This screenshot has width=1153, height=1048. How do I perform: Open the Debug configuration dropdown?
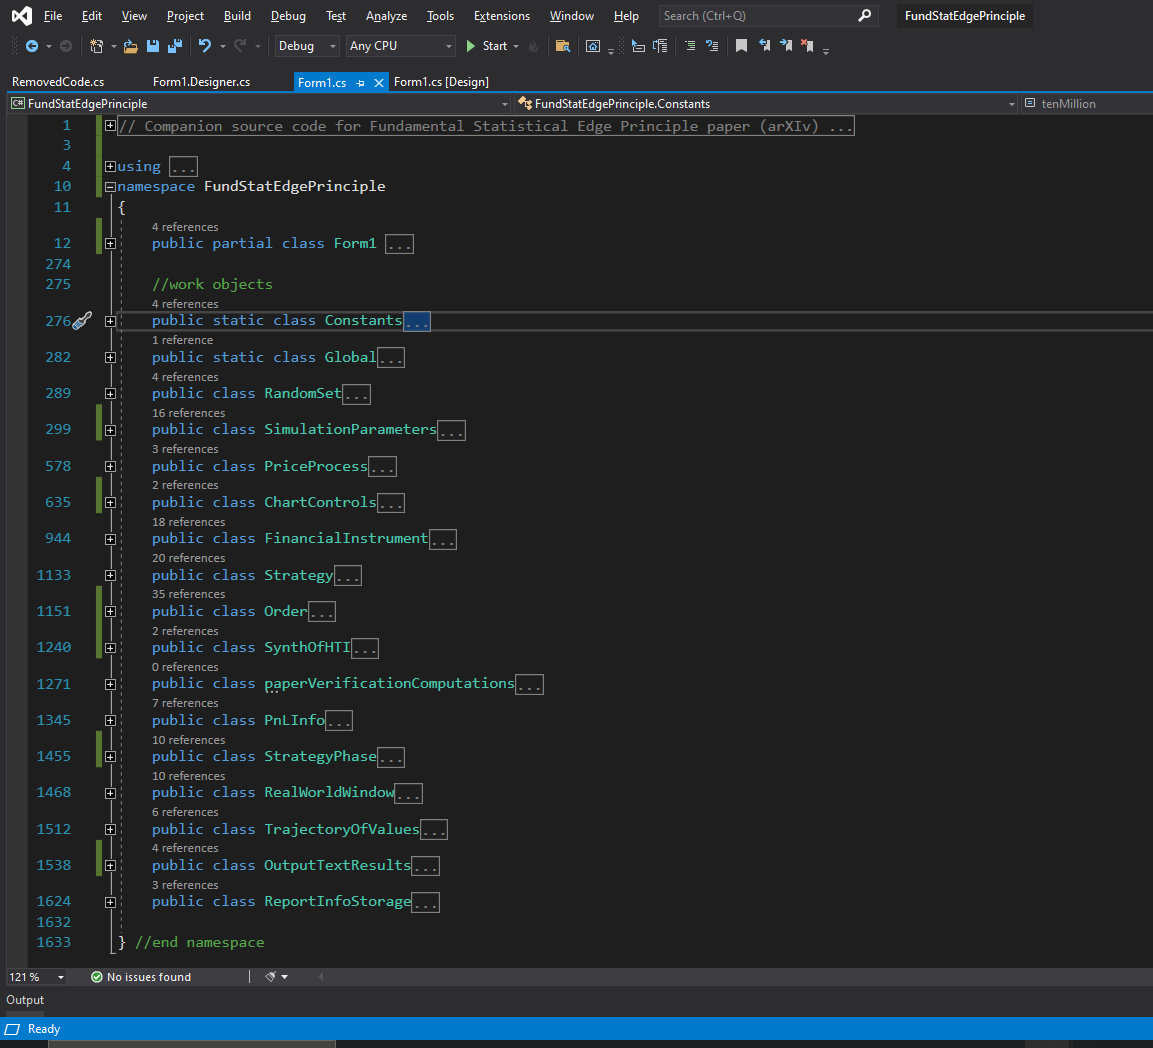(307, 46)
